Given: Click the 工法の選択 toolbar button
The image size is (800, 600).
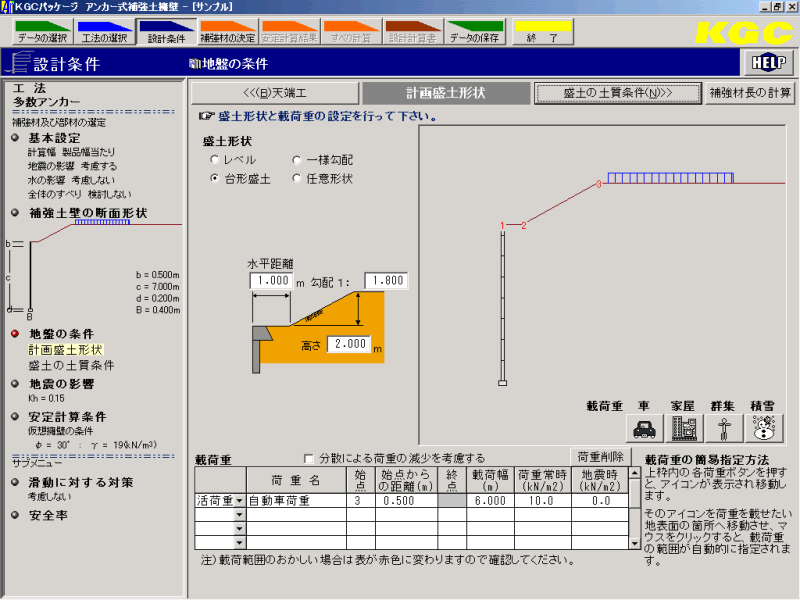Looking at the screenshot, I should click(x=104, y=33).
